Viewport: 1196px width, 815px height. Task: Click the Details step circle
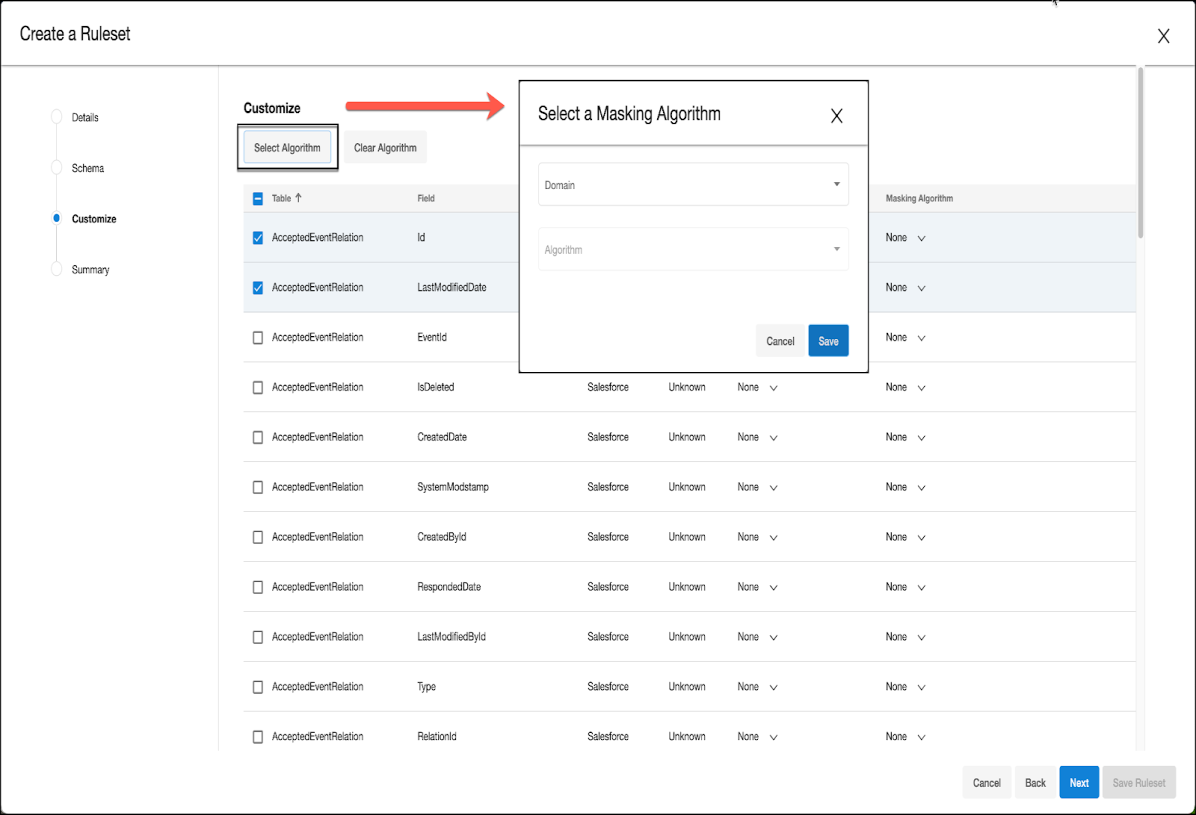pos(57,117)
